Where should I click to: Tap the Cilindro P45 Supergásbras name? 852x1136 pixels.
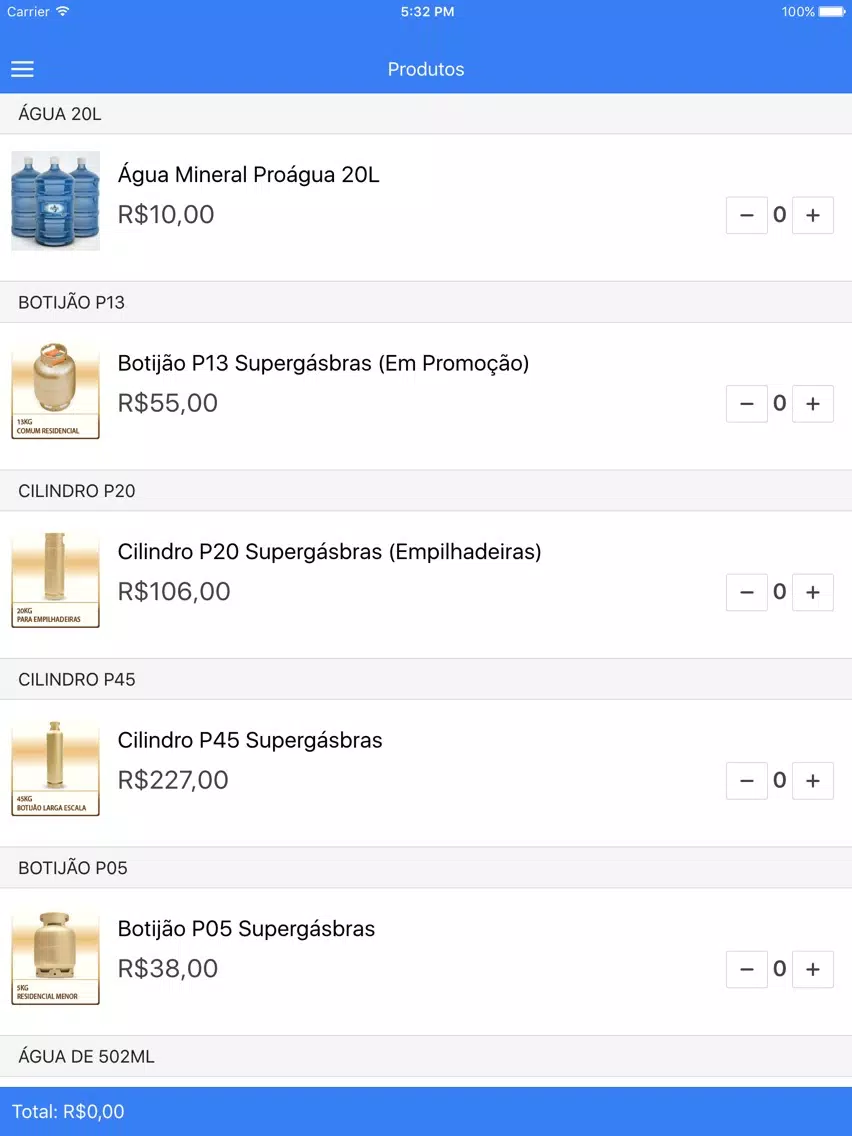pos(250,740)
